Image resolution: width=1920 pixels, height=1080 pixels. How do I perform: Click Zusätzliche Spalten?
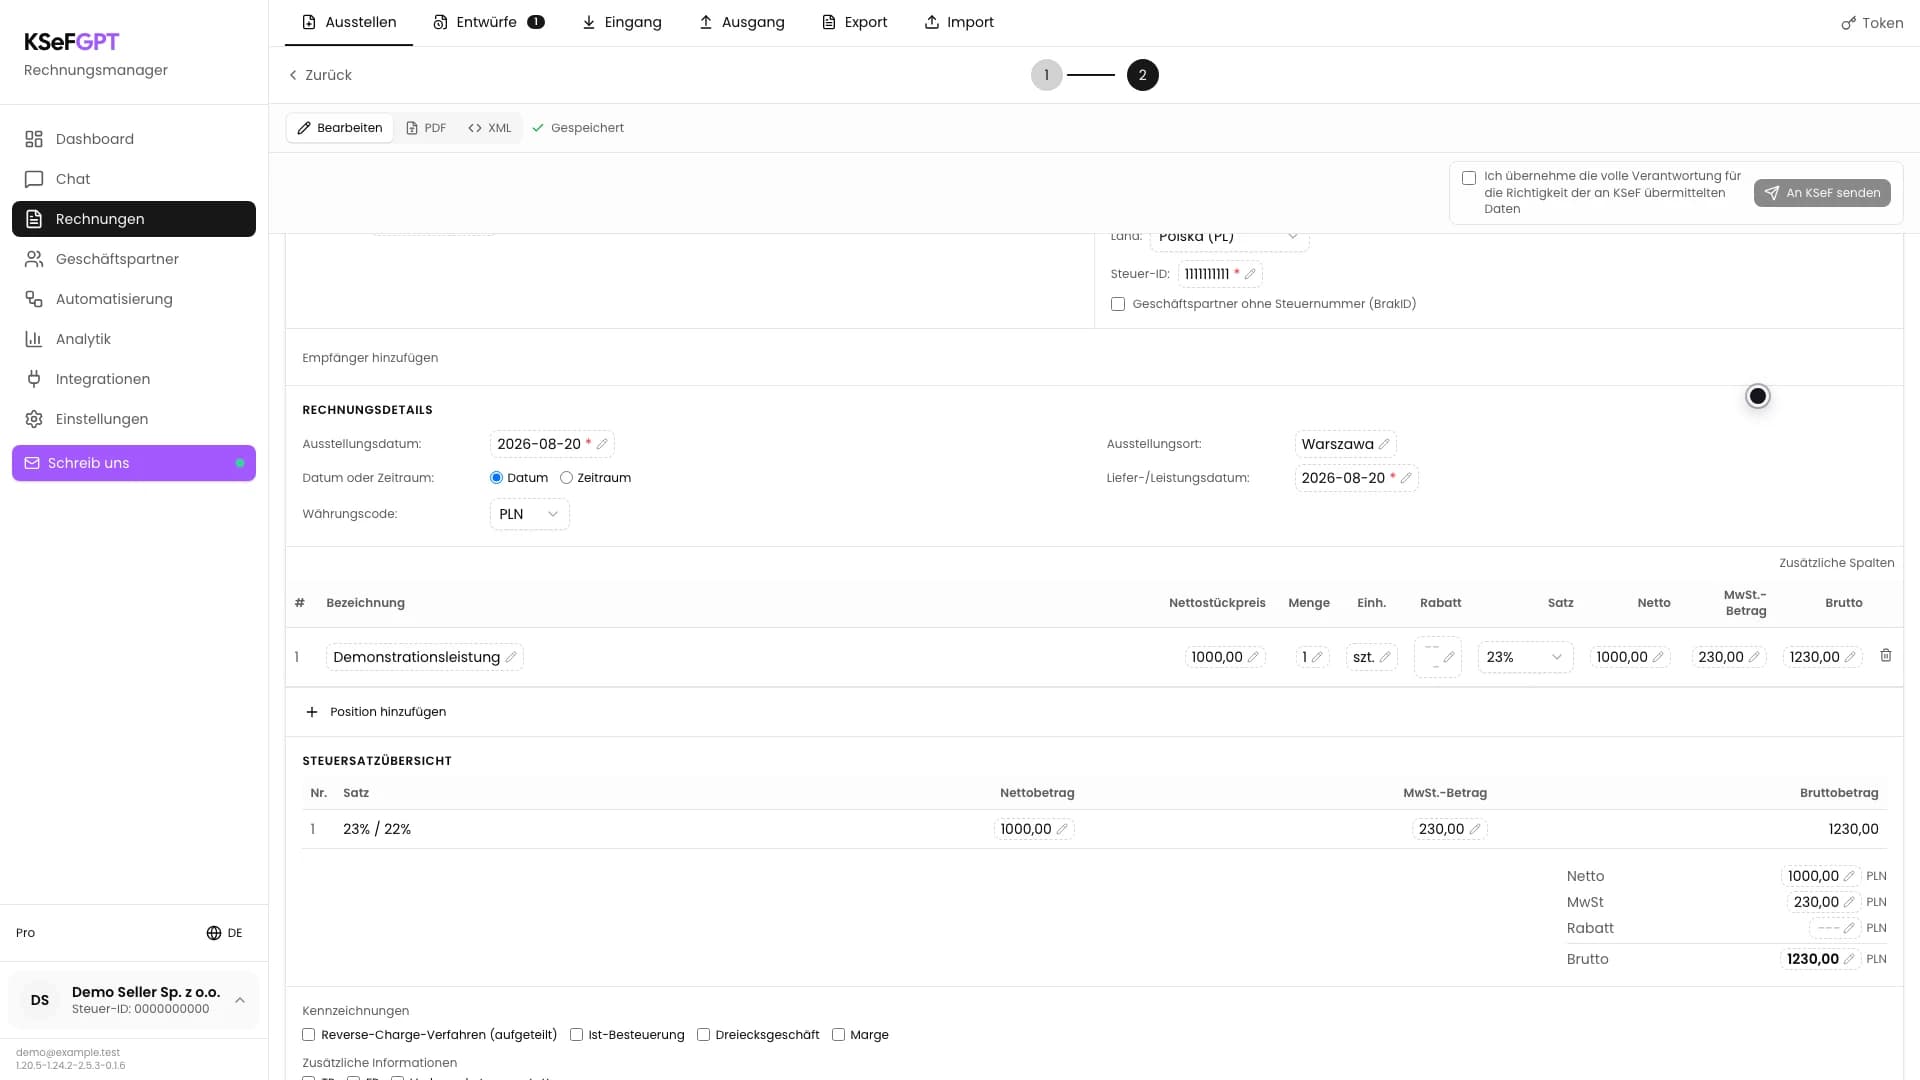pyautogui.click(x=1836, y=563)
